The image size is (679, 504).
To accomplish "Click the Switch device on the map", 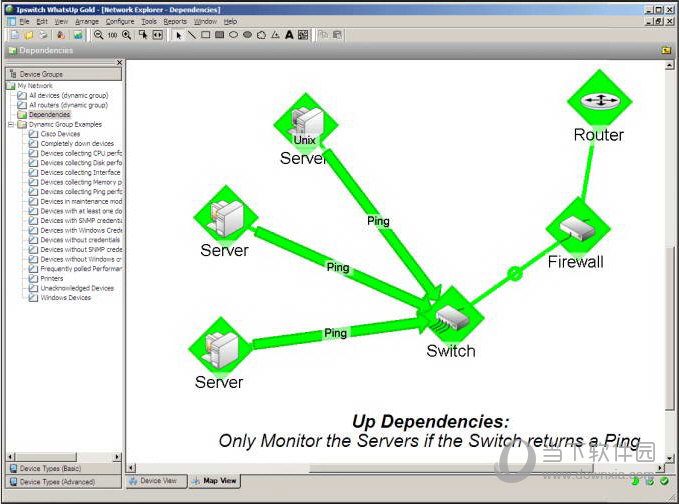I will coord(452,318).
